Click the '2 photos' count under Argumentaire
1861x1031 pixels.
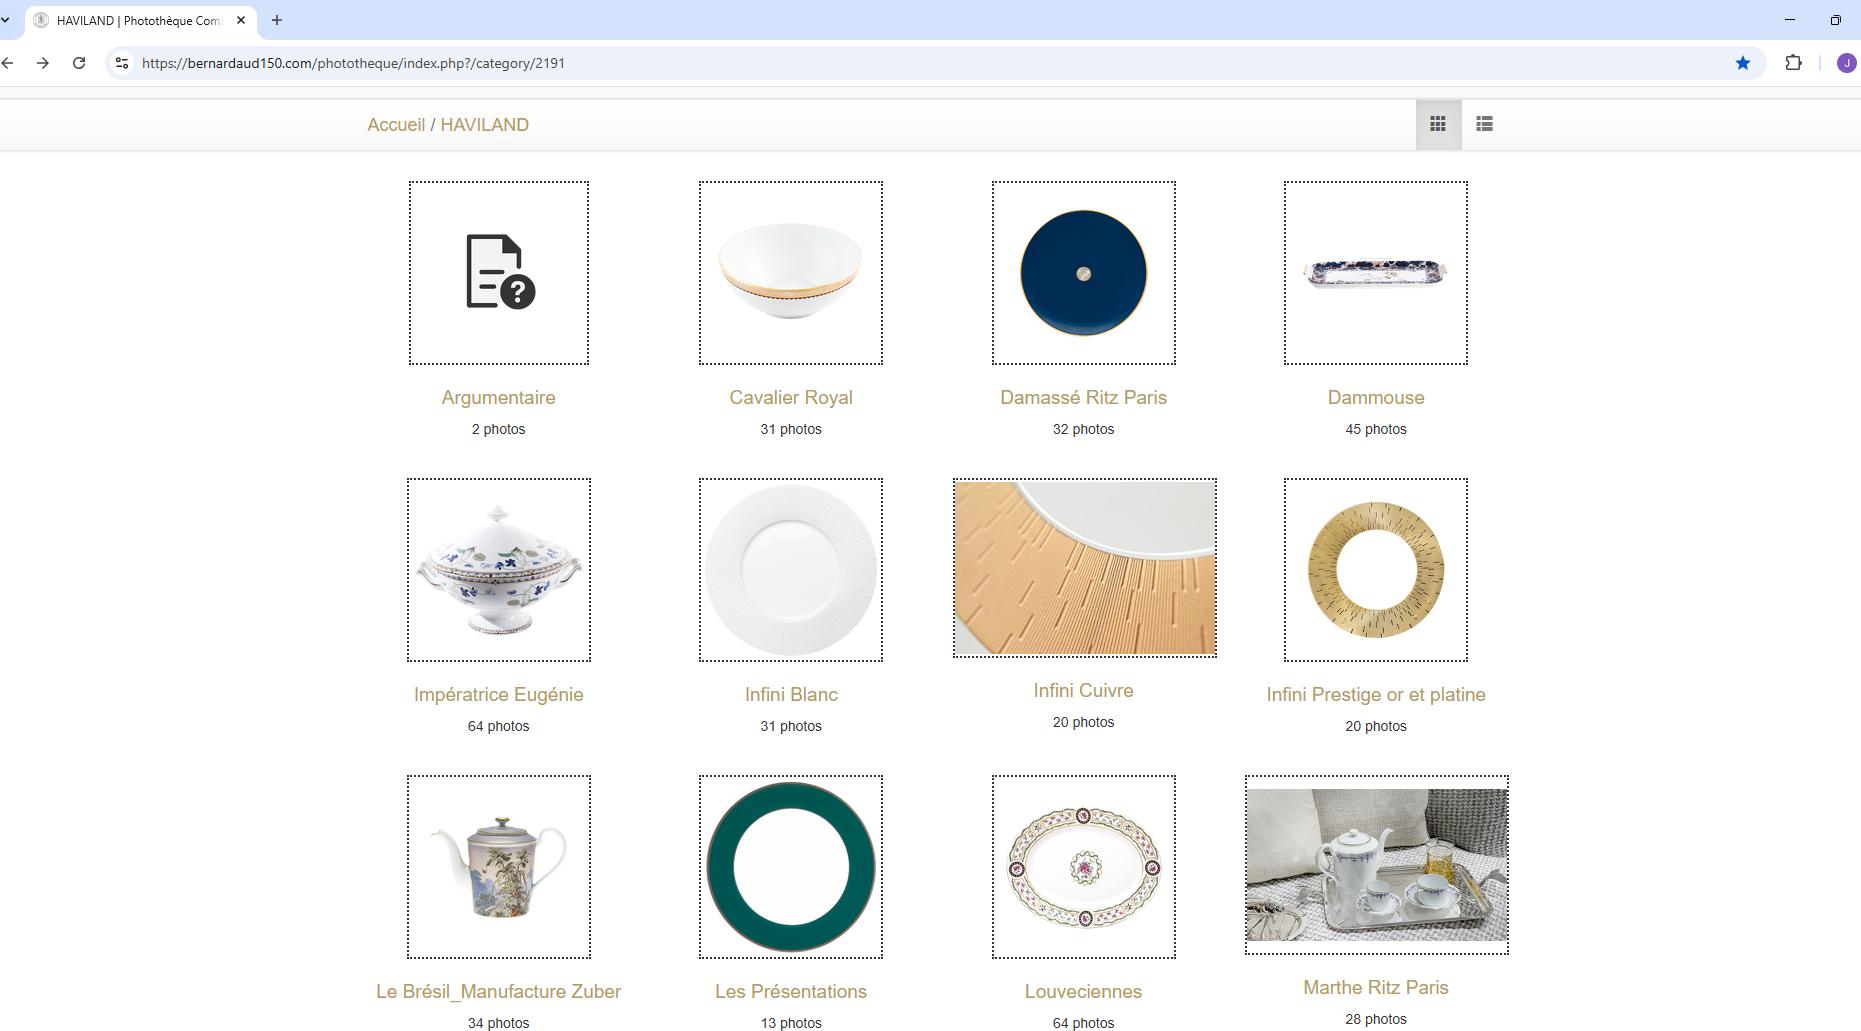pyautogui.click(x=499, y=429)
